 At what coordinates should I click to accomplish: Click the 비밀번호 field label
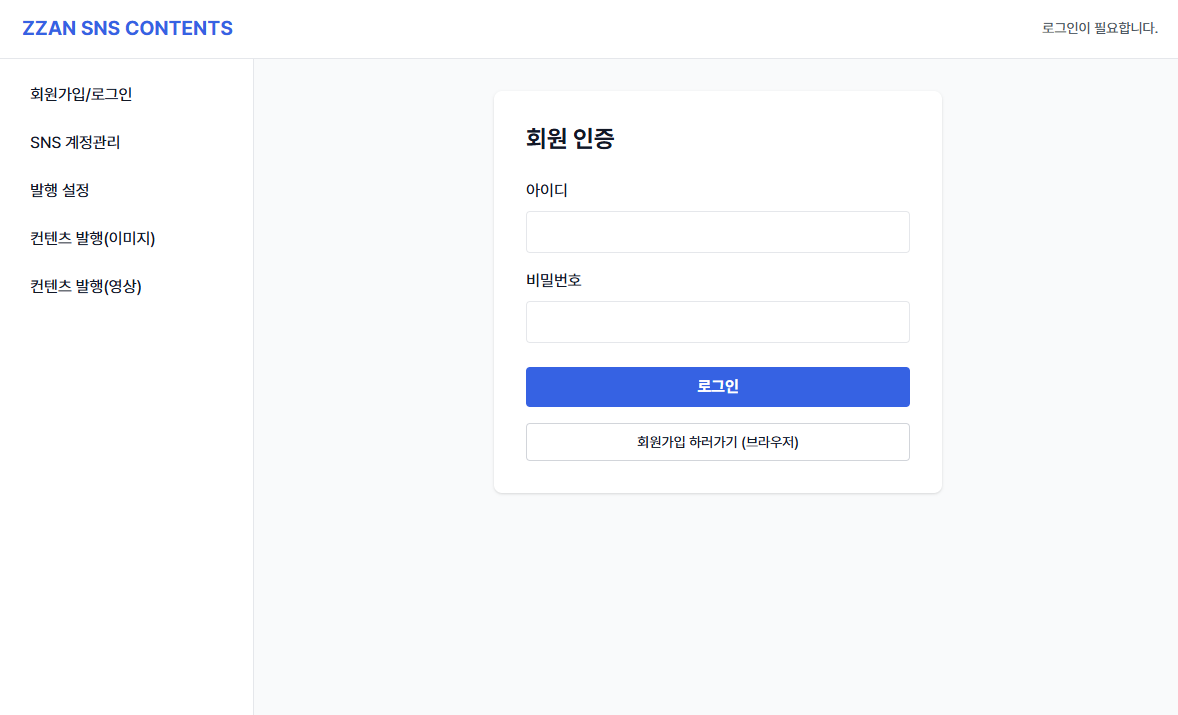(x=554, y=280)
